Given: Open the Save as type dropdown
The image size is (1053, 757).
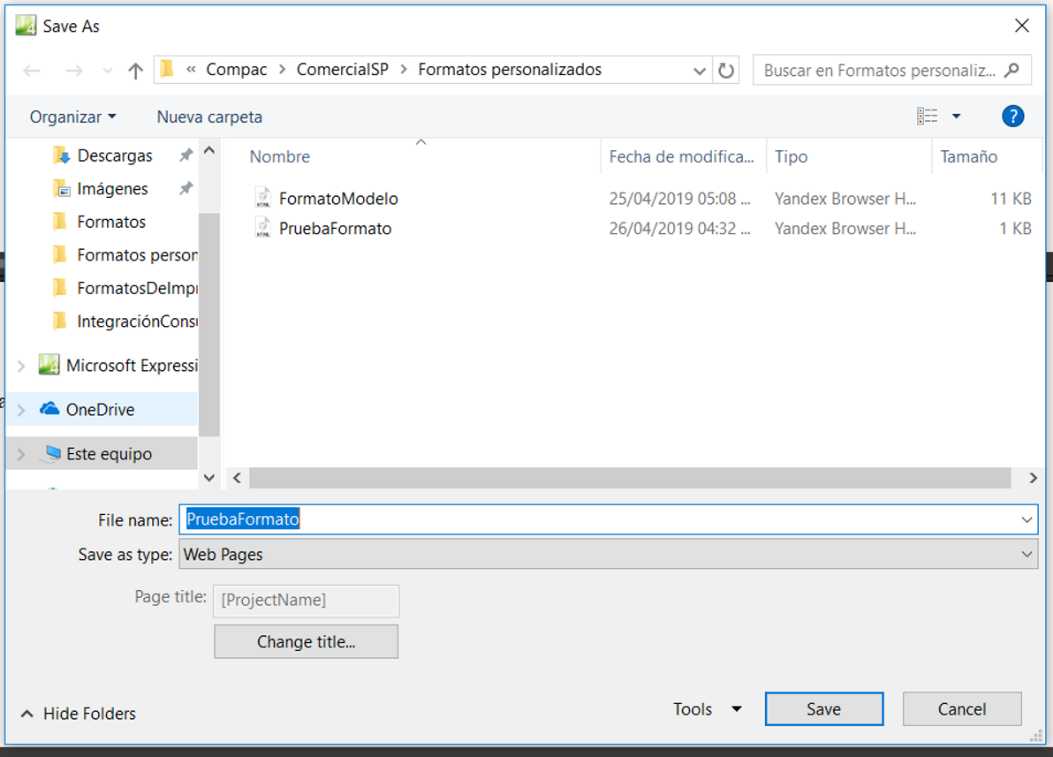Looking at the screenshot, I should pos(1027,554).
